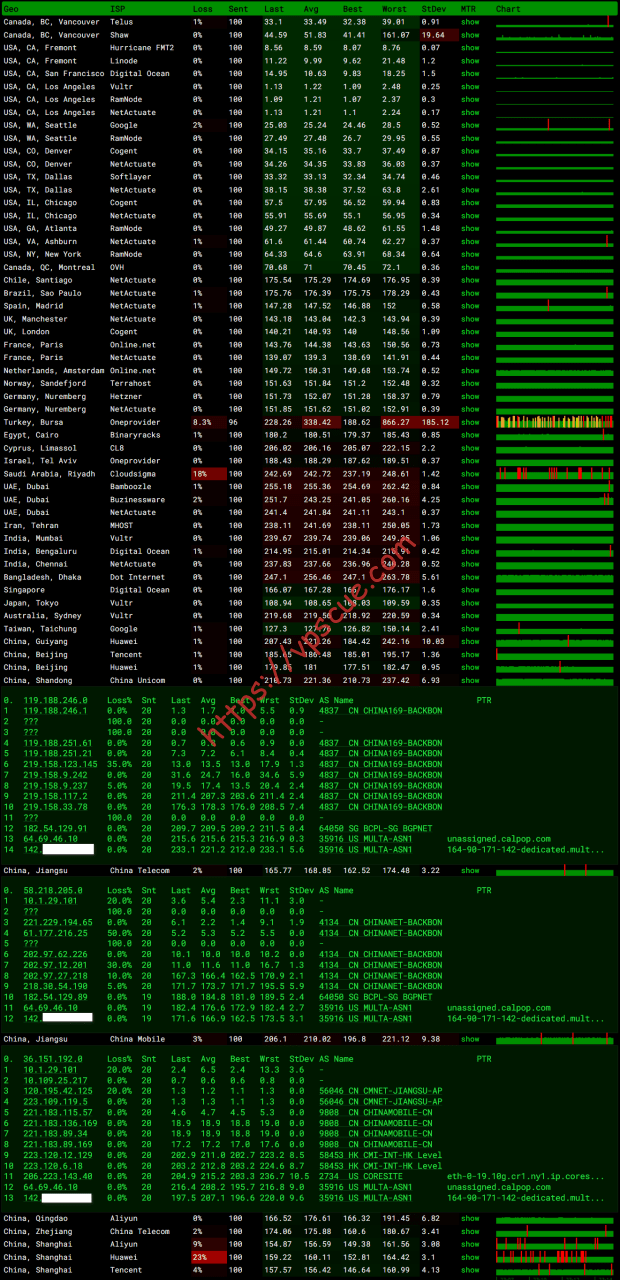The width and height of the screenshot is (620, 1280).
Task: Show MTR for Turkey Bursa Oneprovider
Action: [x=470, y=422]
